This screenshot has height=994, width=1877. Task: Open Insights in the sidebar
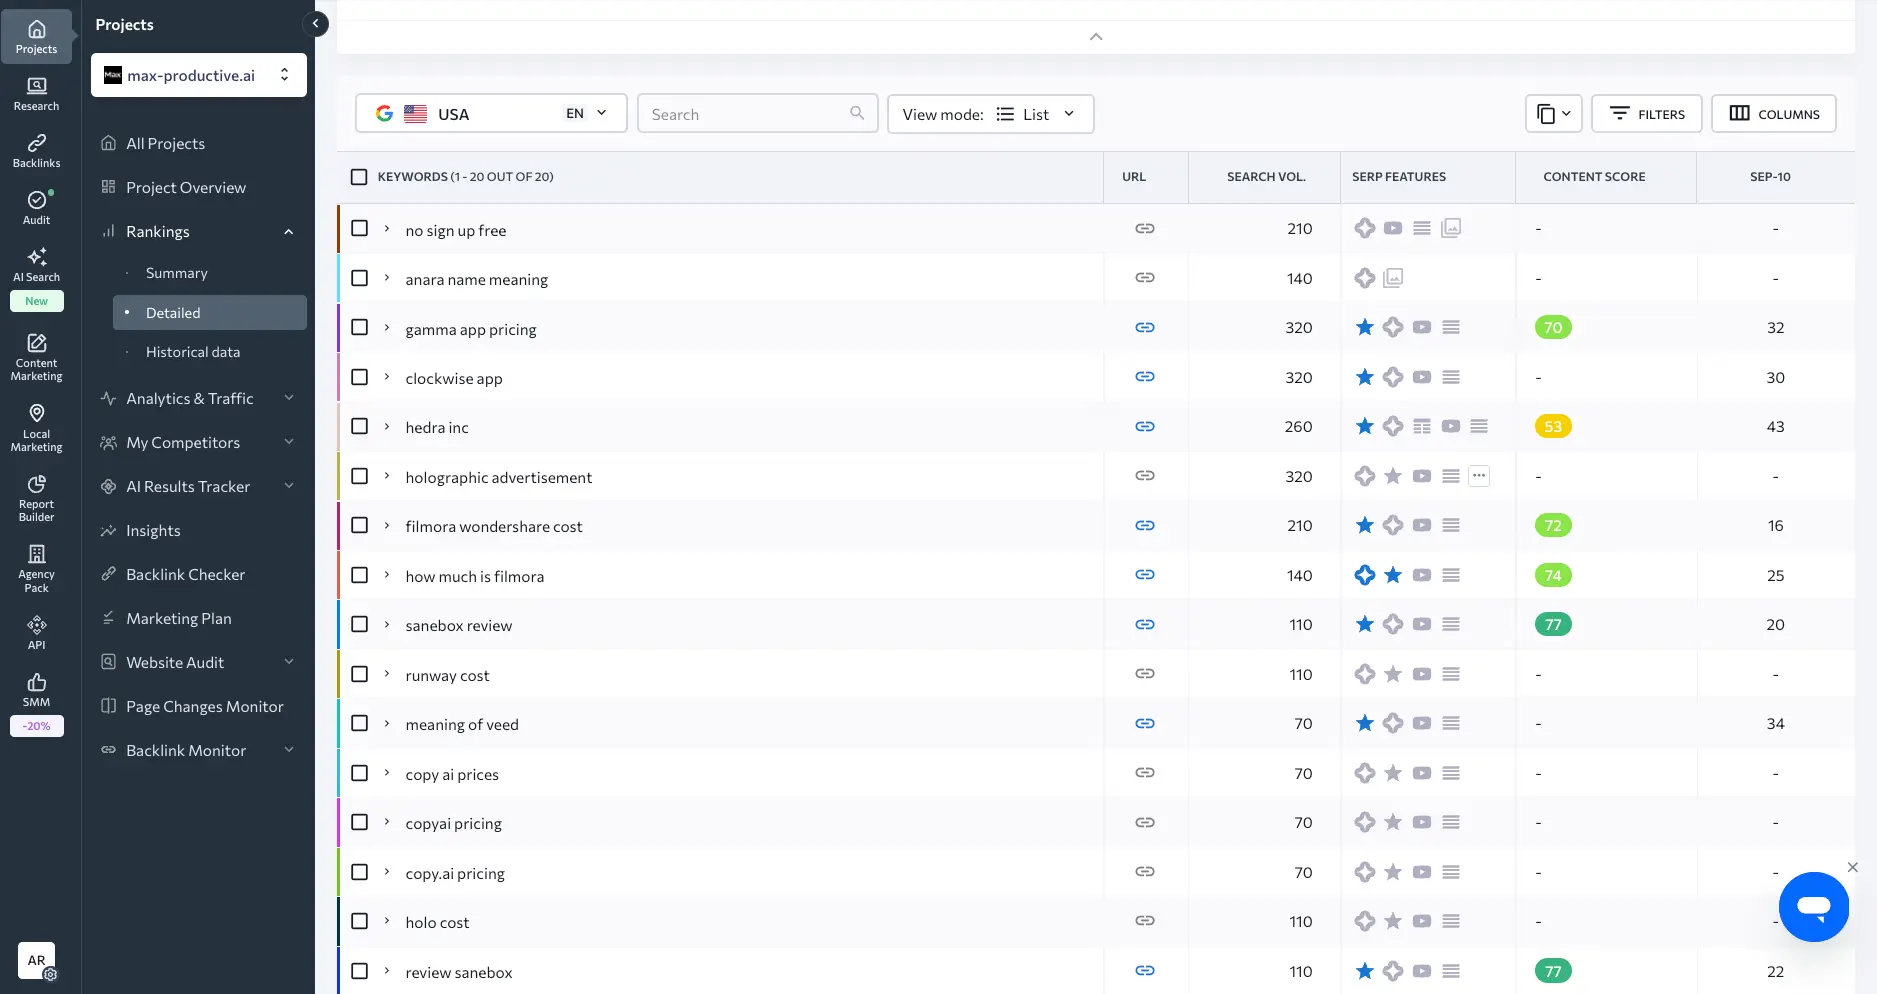click(x=153, y=530)
